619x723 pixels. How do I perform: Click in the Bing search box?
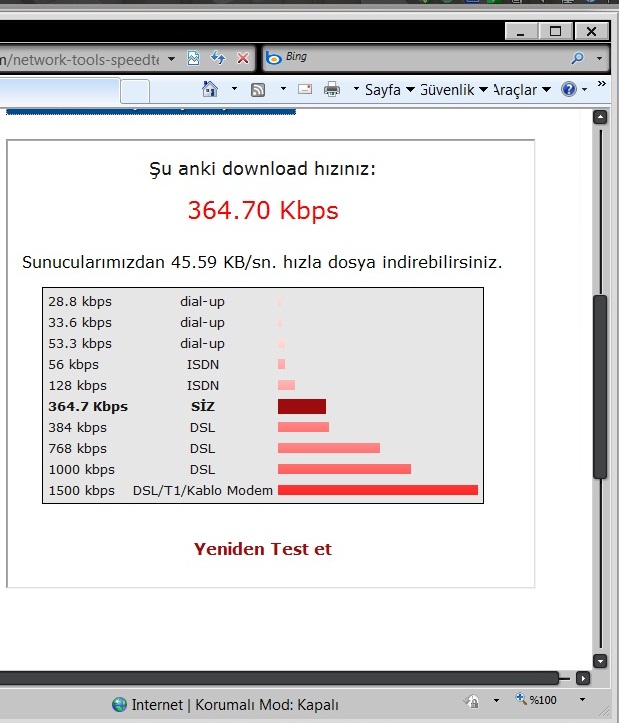(420, 59)
